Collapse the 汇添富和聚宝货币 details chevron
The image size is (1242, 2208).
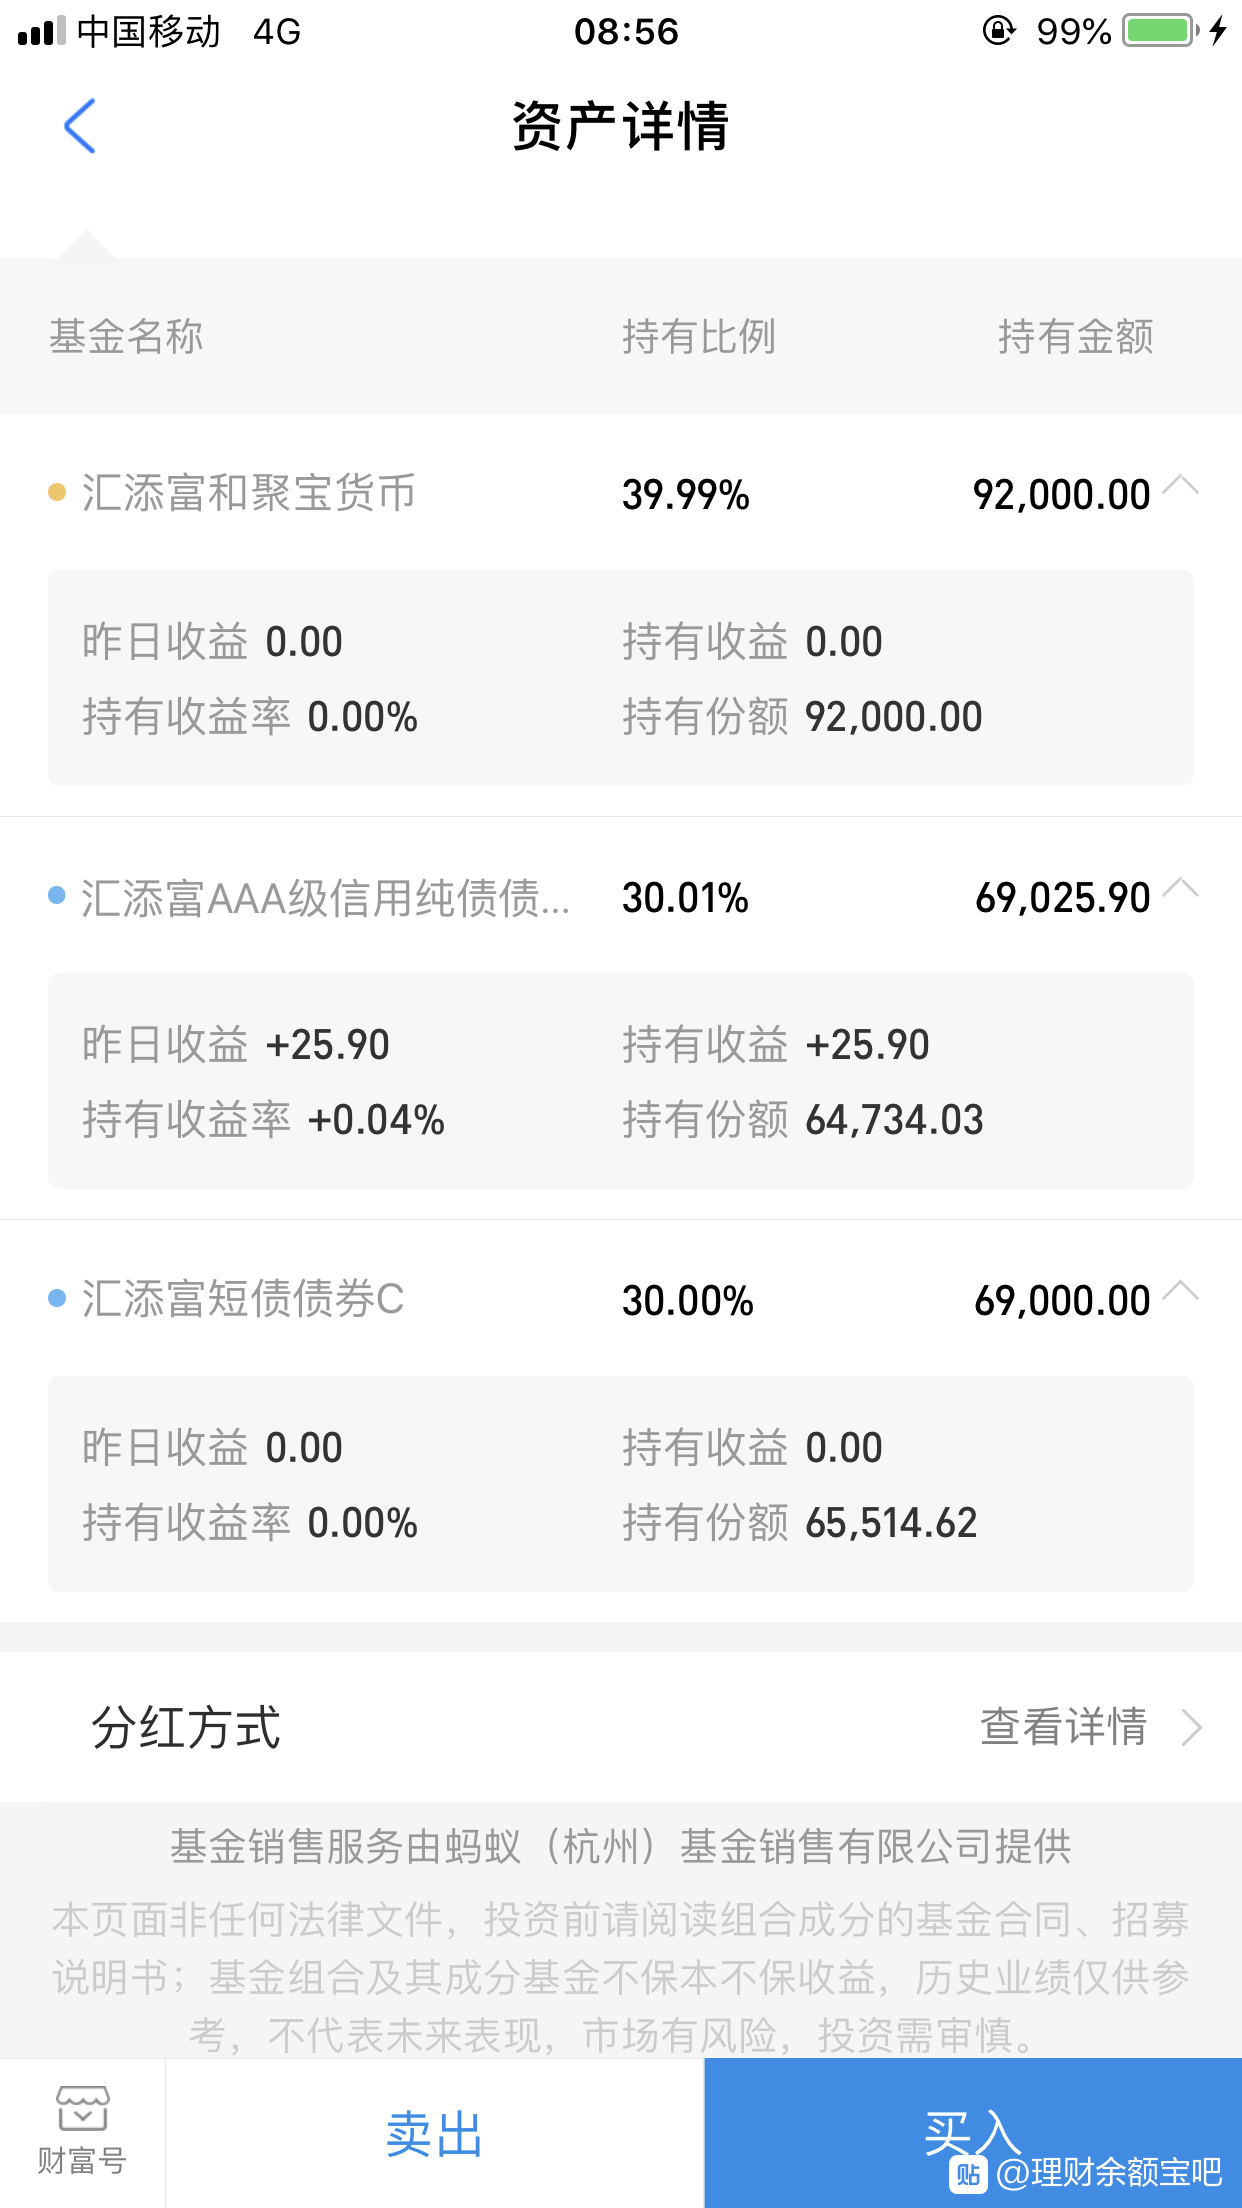pos(1181,486)
